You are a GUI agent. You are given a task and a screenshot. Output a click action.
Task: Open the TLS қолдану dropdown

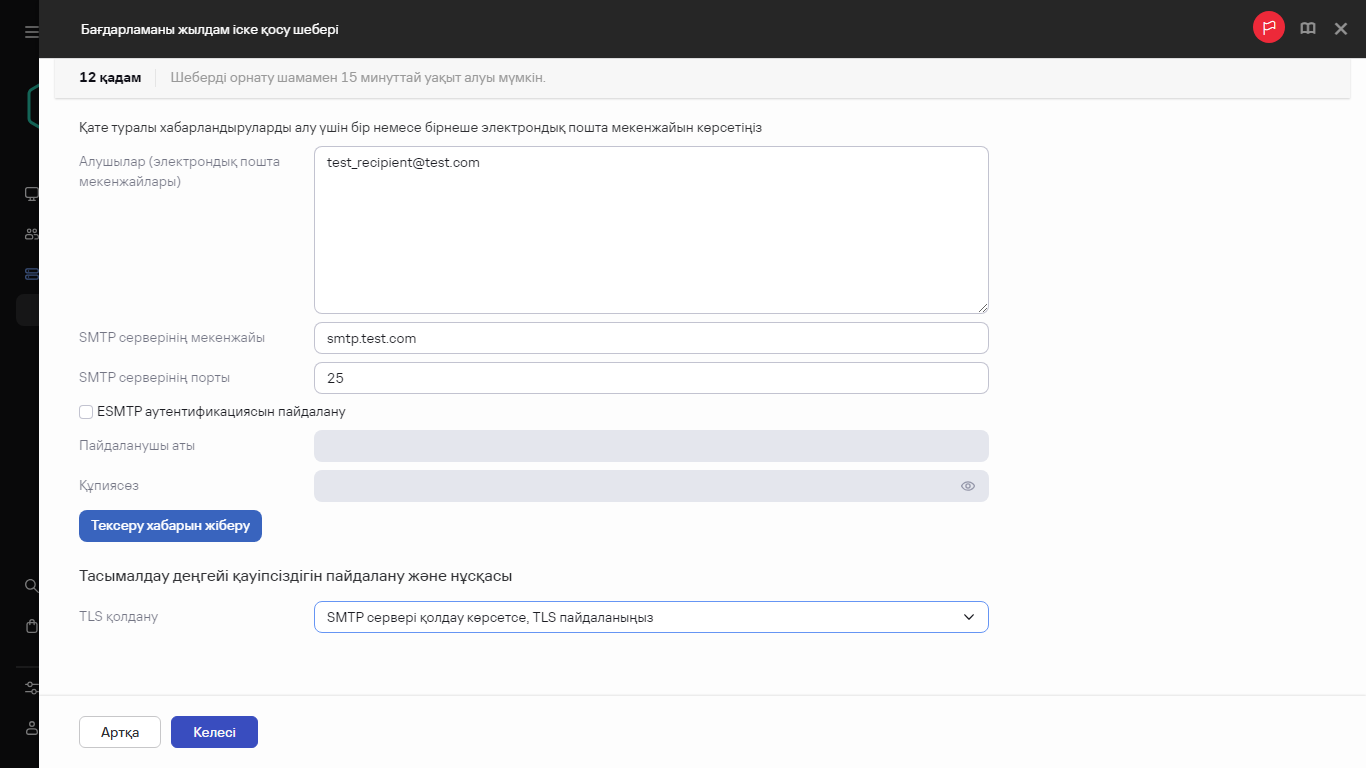tap(650, 617)
